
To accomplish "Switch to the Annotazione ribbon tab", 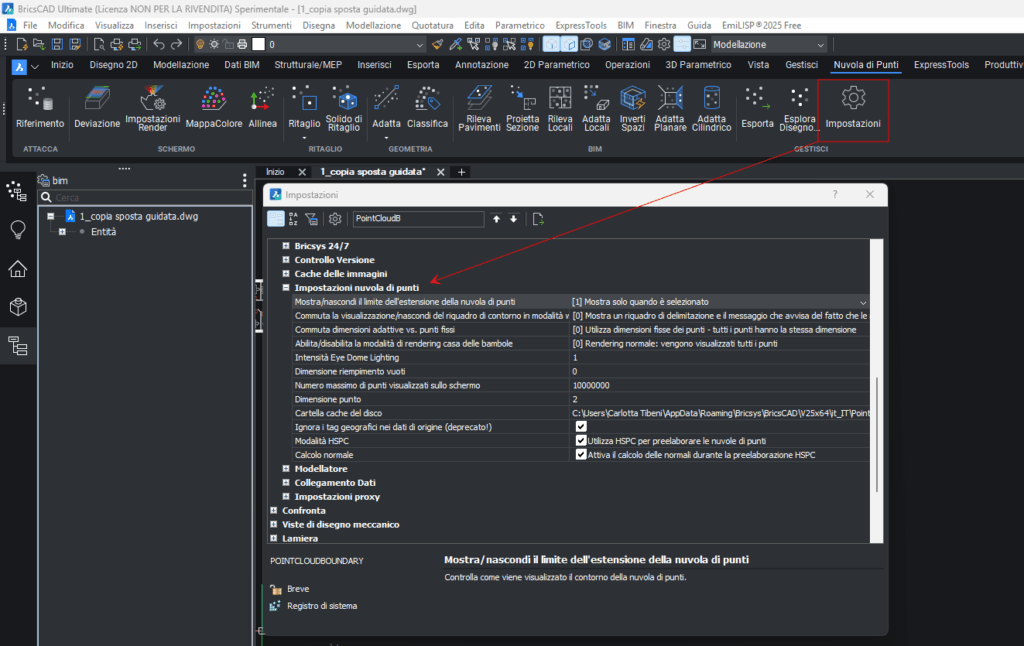I will (481, 65).
